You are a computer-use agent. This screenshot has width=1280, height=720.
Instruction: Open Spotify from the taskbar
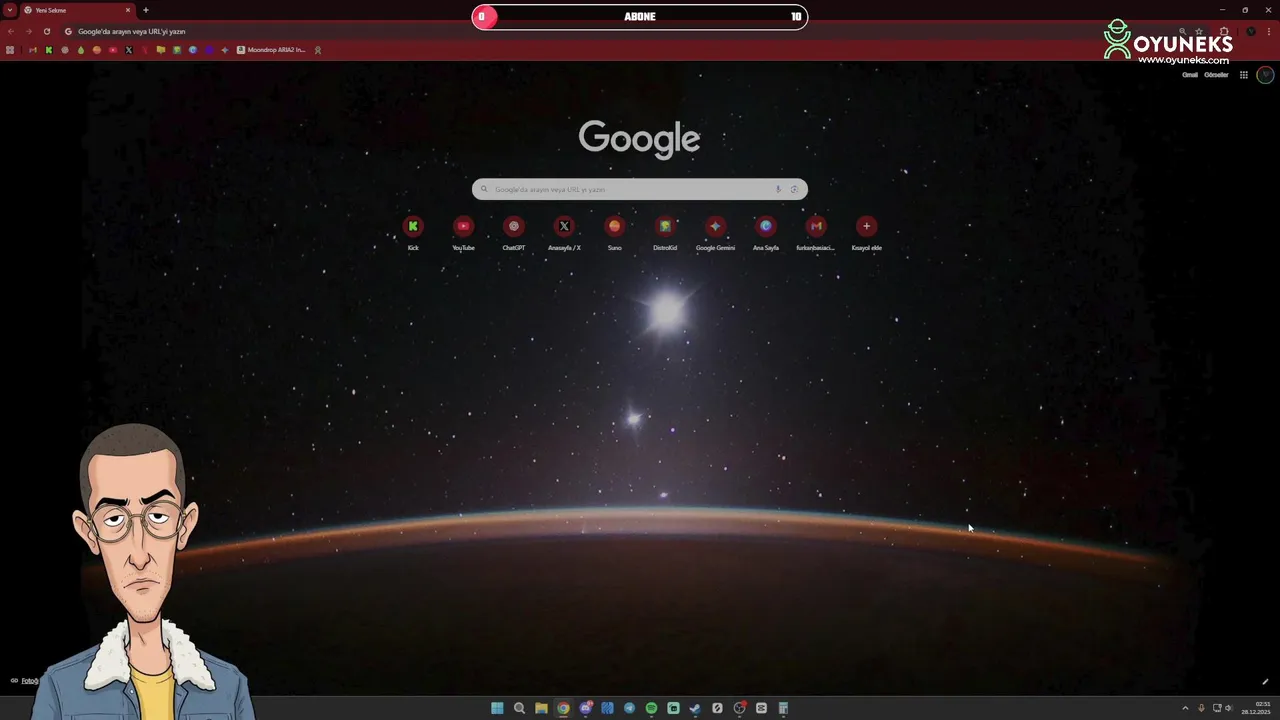coord(651,708)
